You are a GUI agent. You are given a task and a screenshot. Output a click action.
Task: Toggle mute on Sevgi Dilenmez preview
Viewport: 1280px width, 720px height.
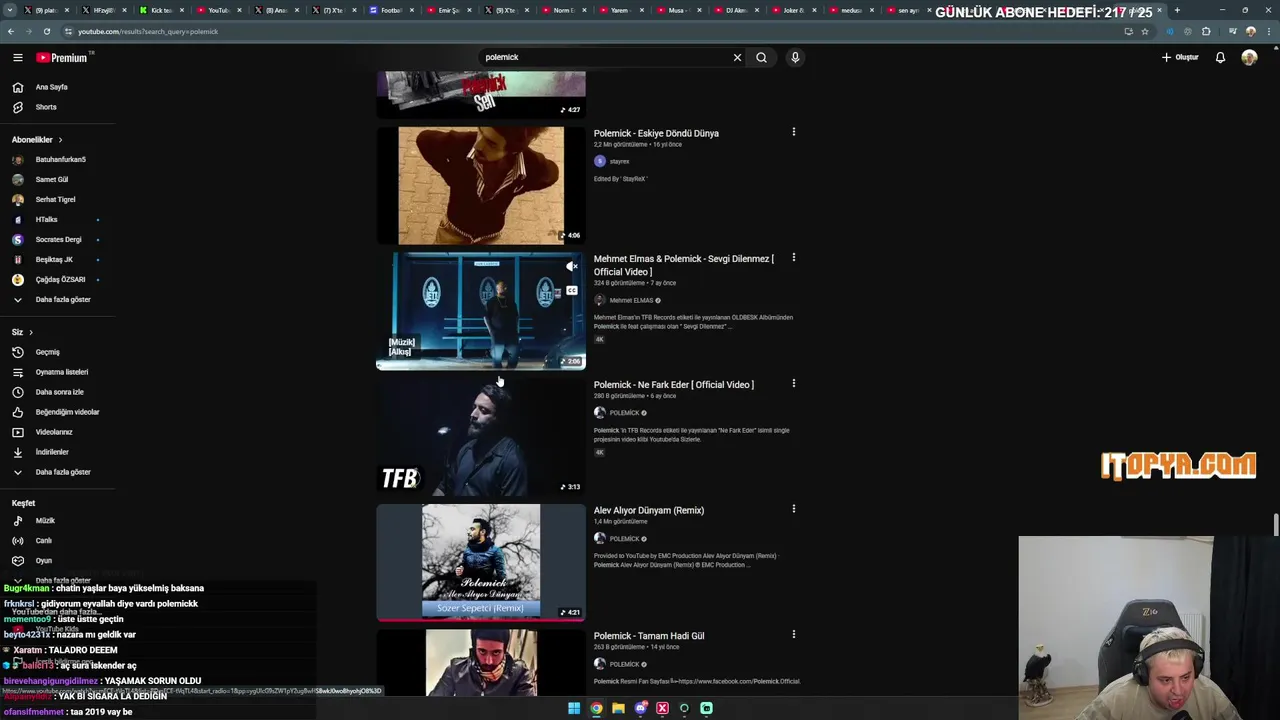click(571, 267)
